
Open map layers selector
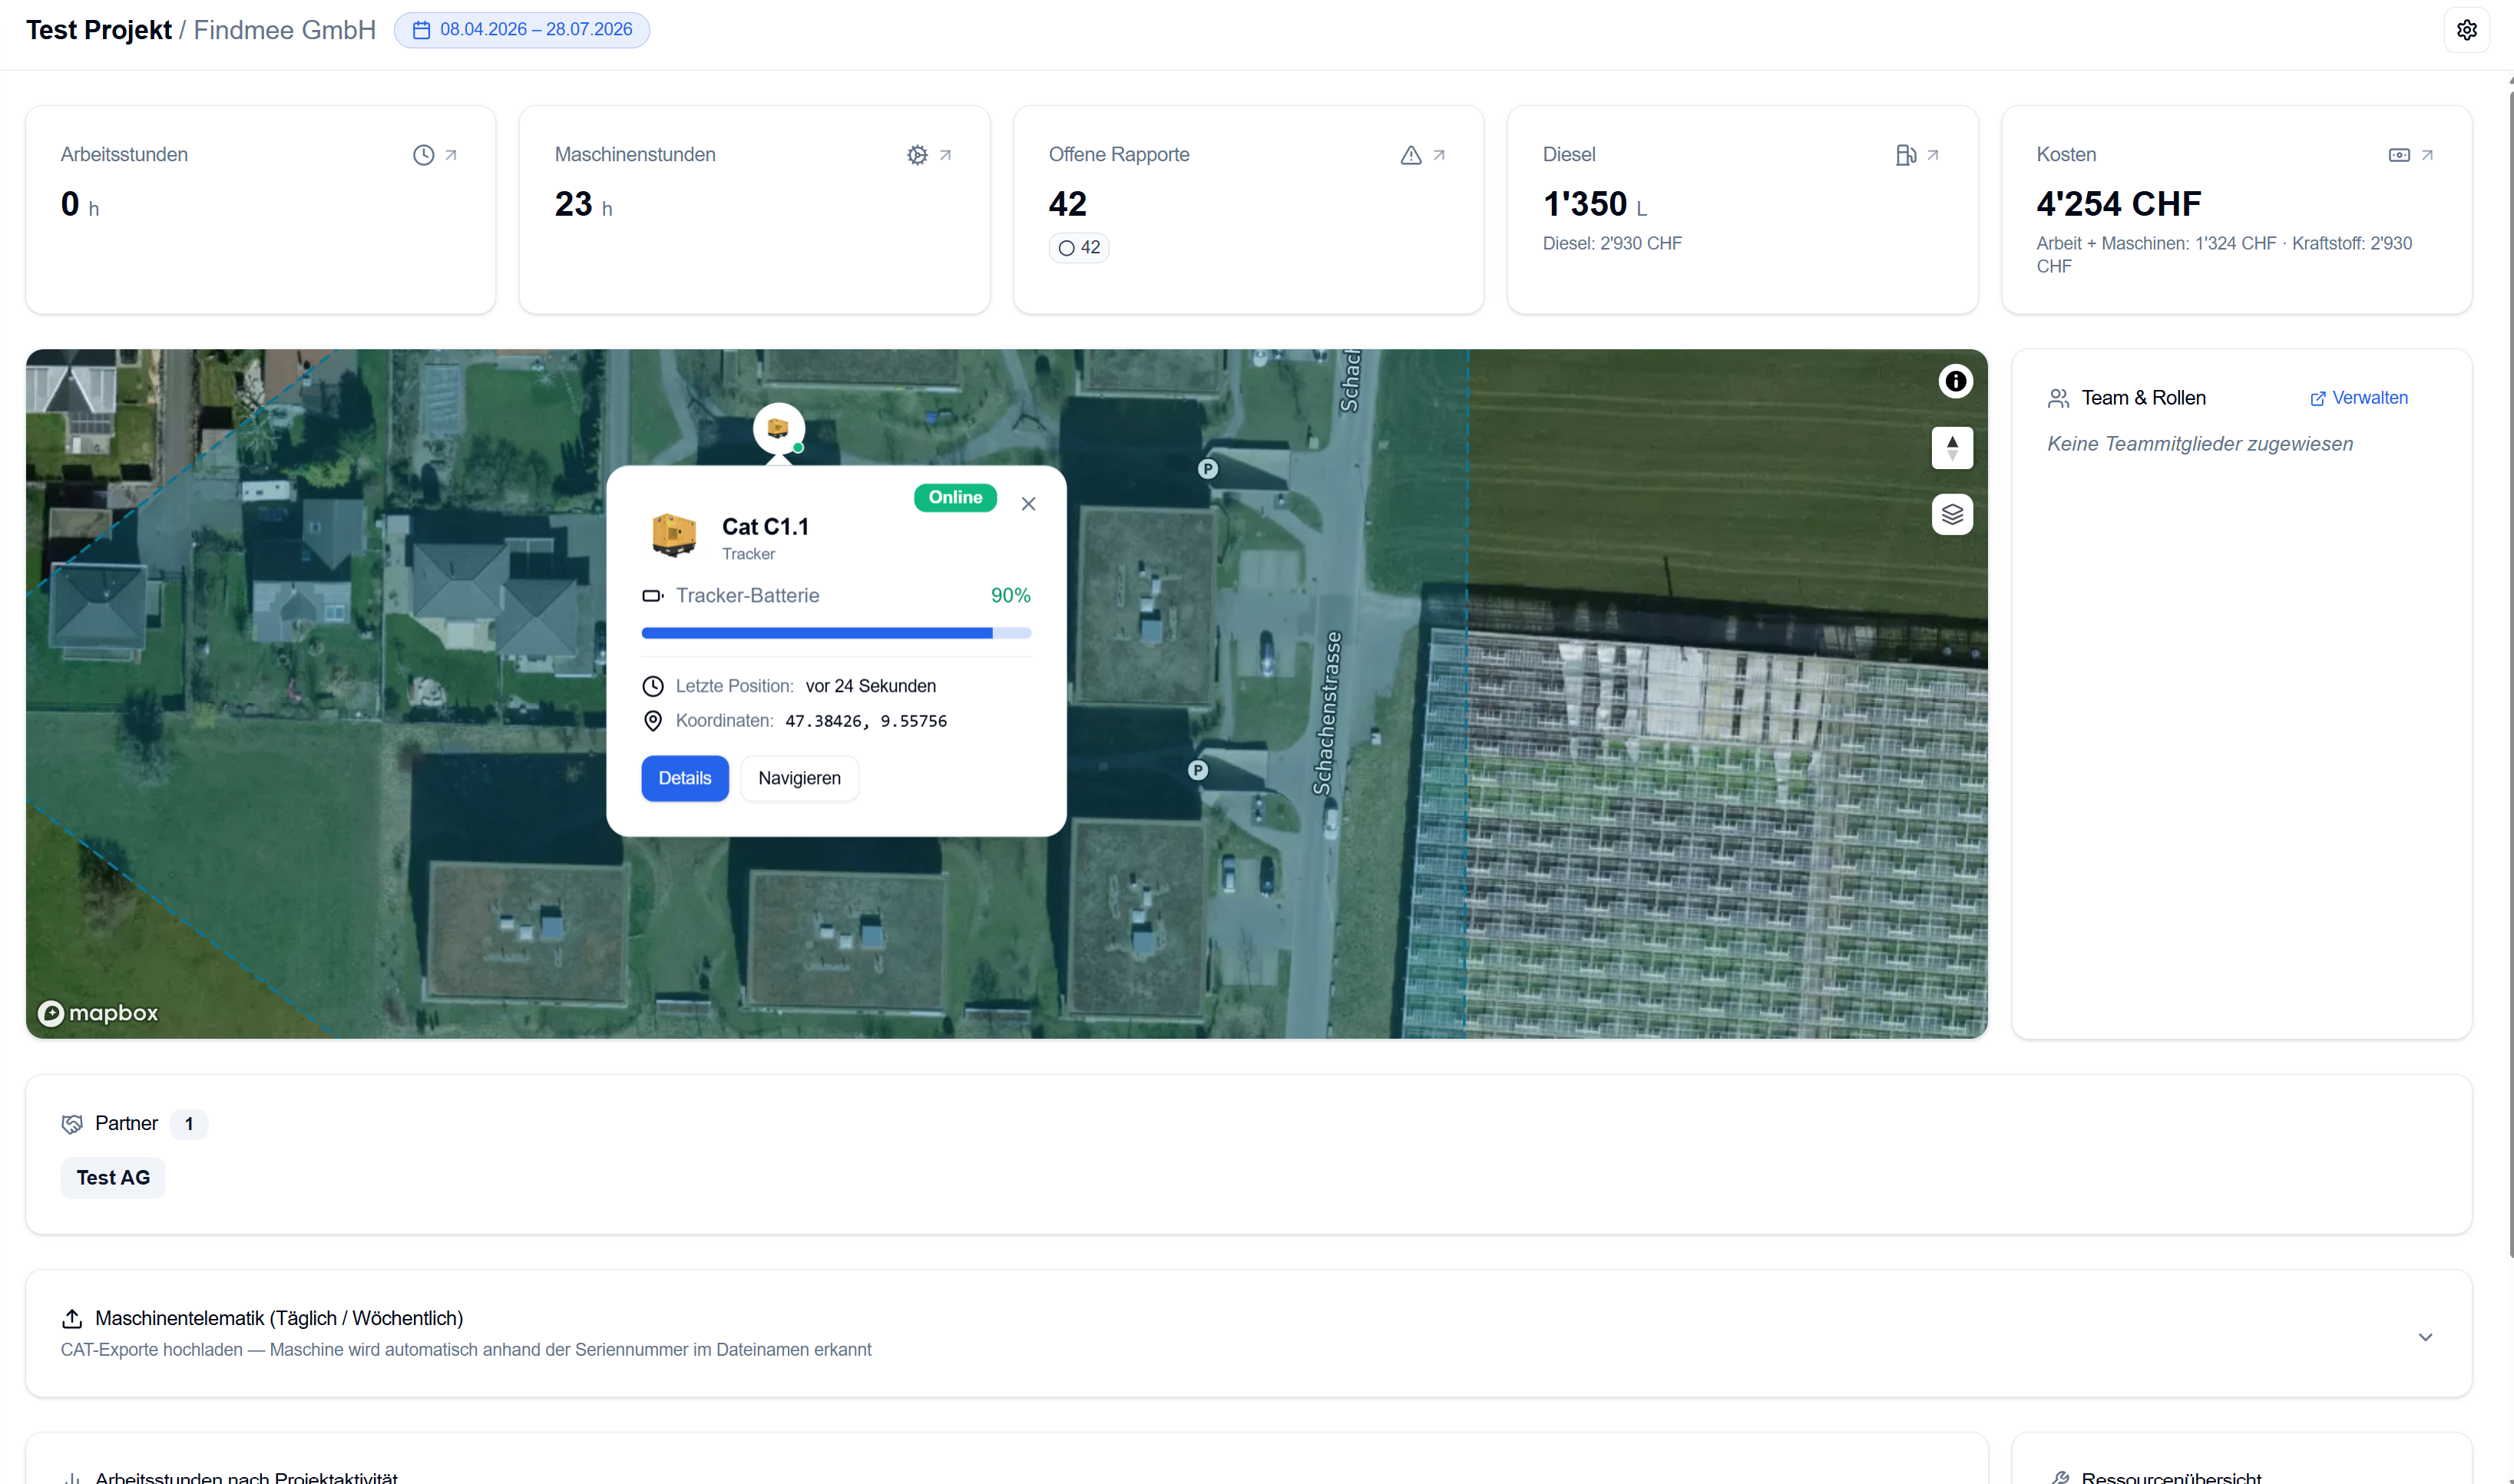click(x=1952, y=515)
